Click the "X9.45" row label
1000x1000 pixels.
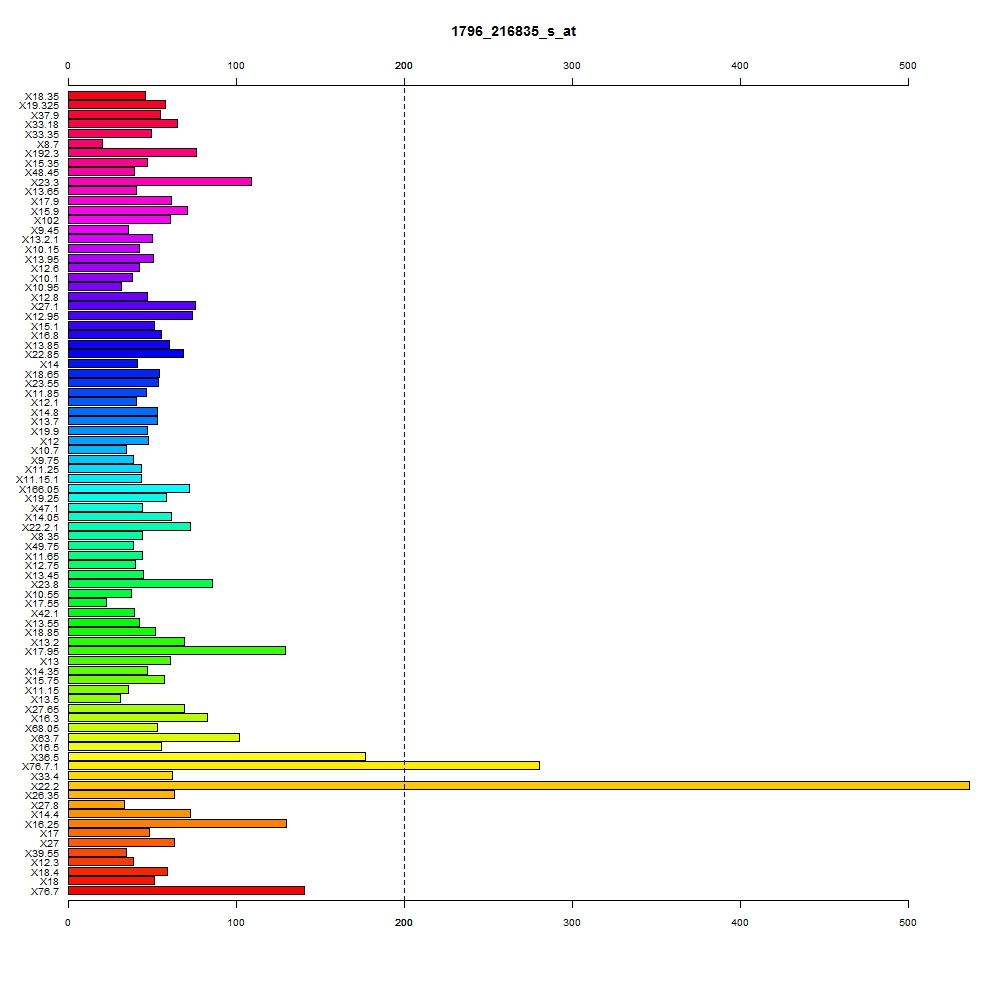tap(45, 230)
